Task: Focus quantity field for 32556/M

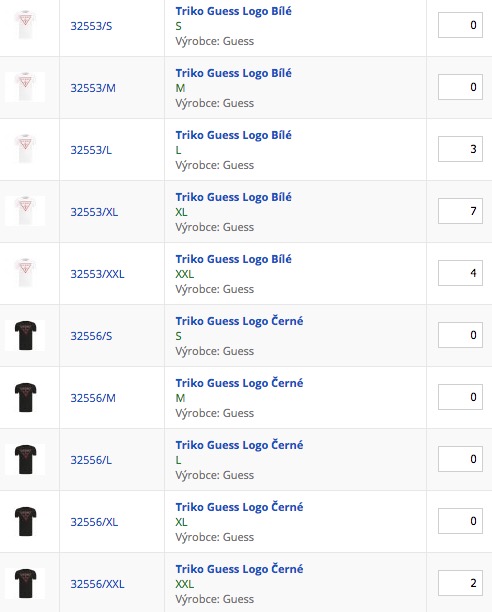Action: coord(460,397)
